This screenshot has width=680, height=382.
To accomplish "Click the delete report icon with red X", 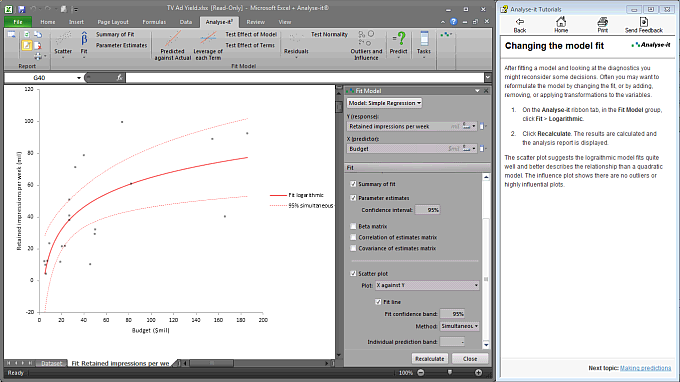I will [x=38, y=45].
